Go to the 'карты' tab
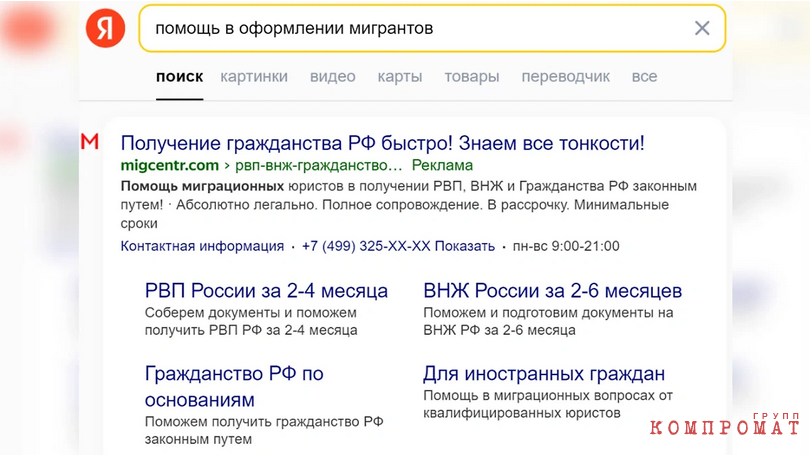 [x=400, y=77]
